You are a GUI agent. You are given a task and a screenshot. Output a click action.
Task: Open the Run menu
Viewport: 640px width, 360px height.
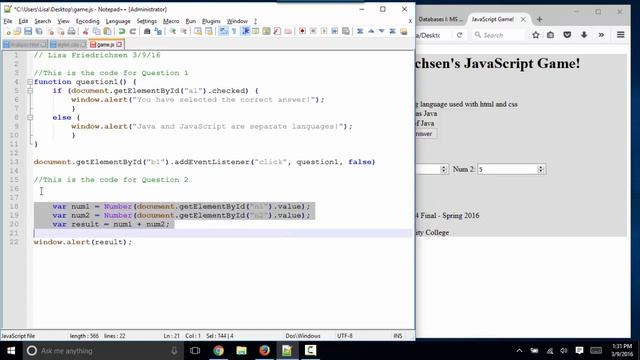[x=191, y=21]
